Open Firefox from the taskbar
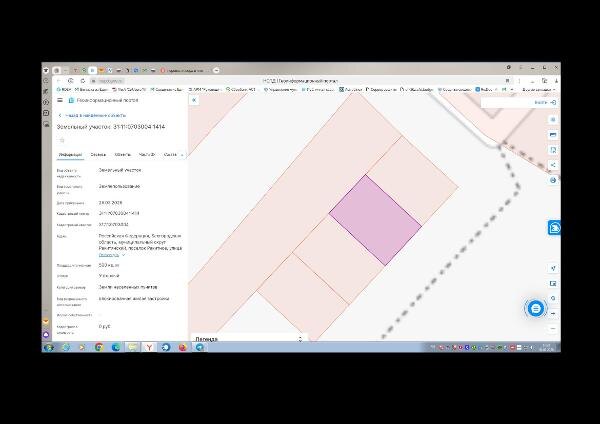This screenshot has height=424, width=600. coord(183,347)
